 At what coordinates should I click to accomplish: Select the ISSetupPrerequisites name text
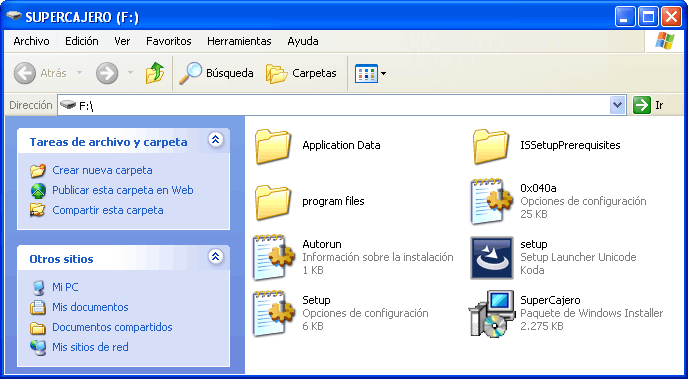coord(570,145)
